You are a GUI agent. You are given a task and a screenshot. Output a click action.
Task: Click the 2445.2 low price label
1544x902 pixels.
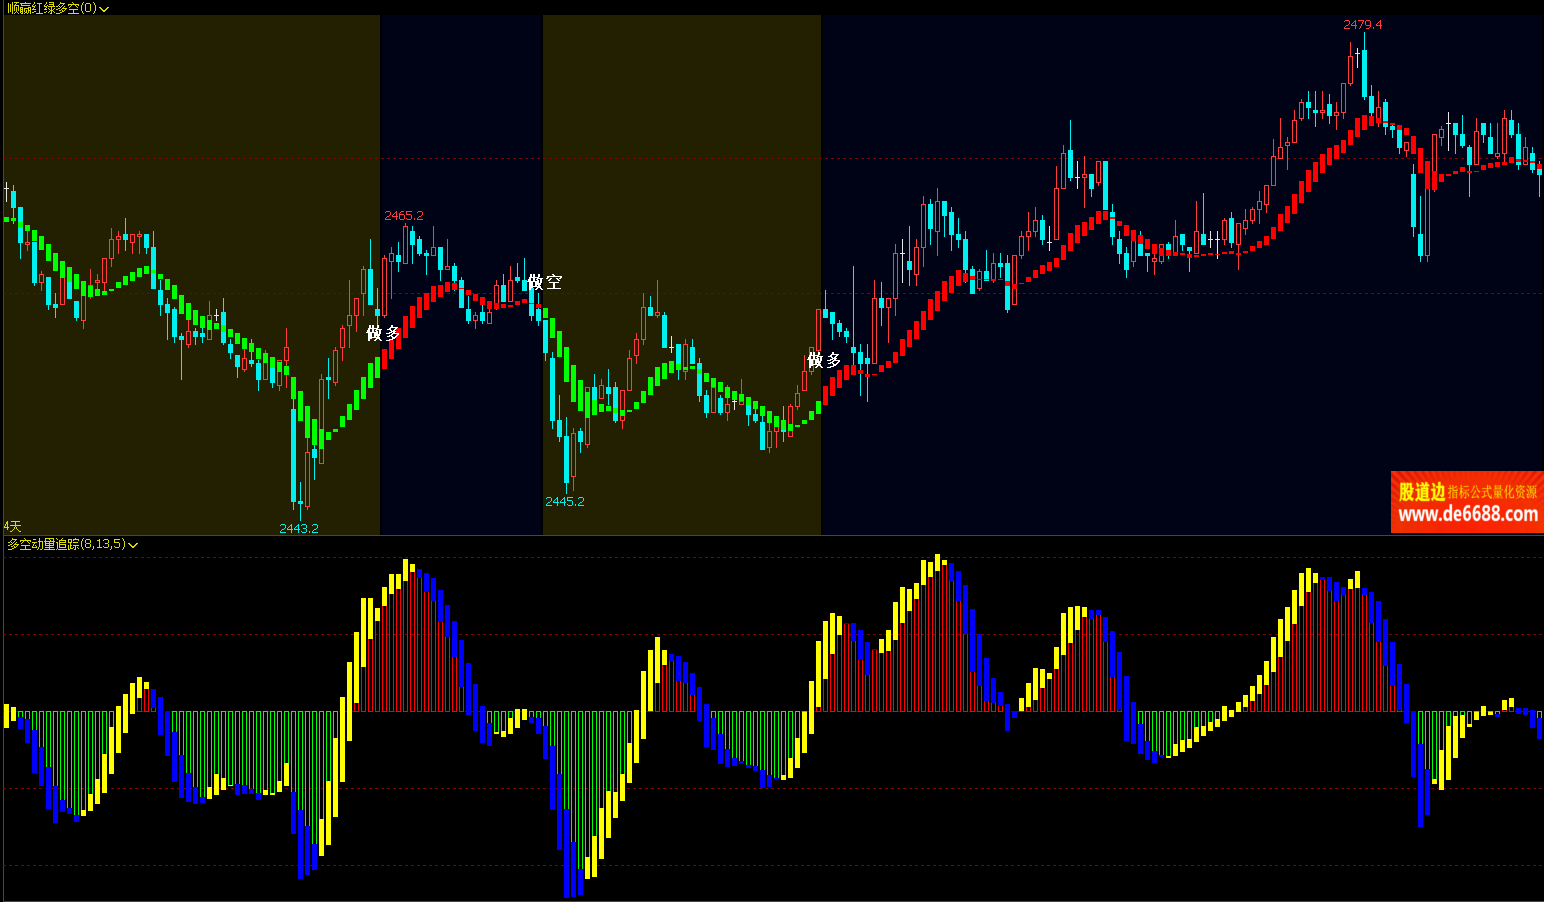pyautogui.click(x=565, y=501)
